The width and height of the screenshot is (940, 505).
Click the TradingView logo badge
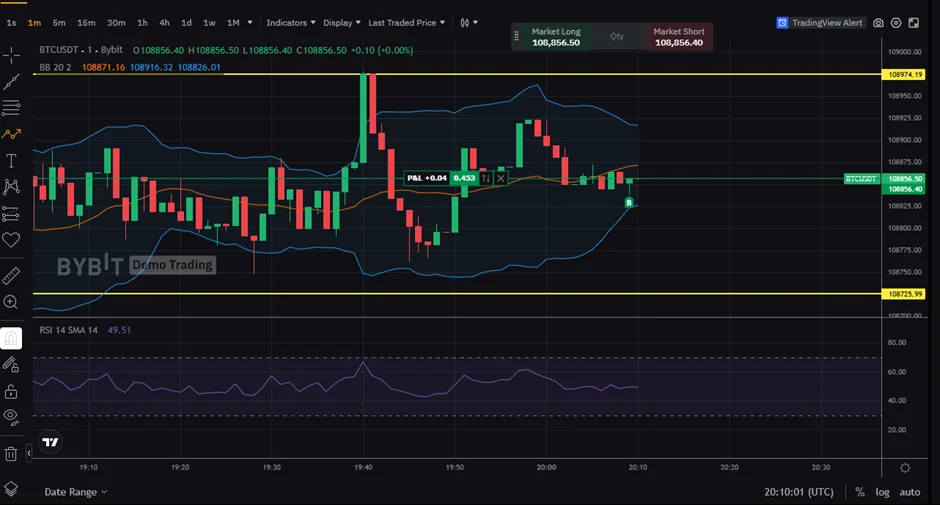(x=50, y=442)
